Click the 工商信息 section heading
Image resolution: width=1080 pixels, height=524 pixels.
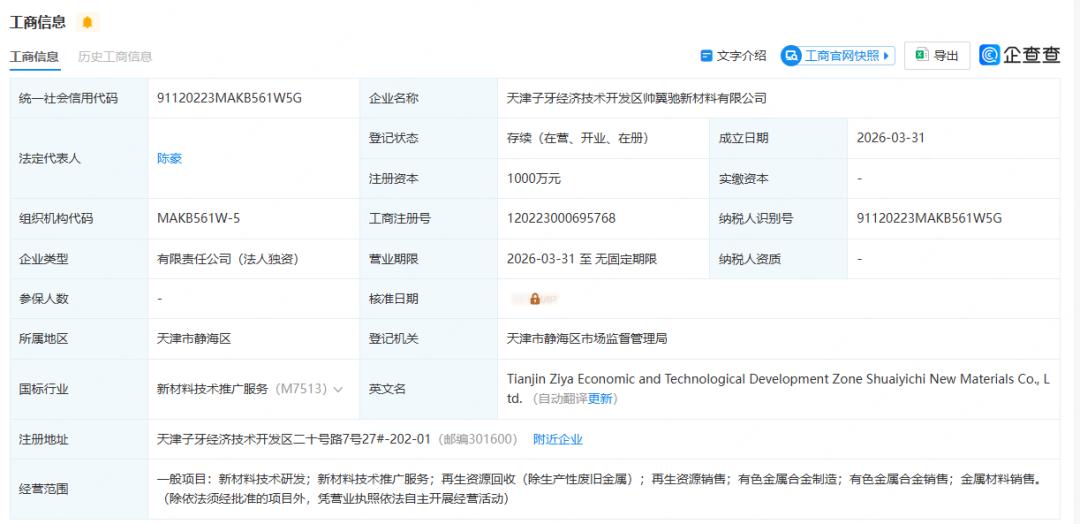(38, 22)
